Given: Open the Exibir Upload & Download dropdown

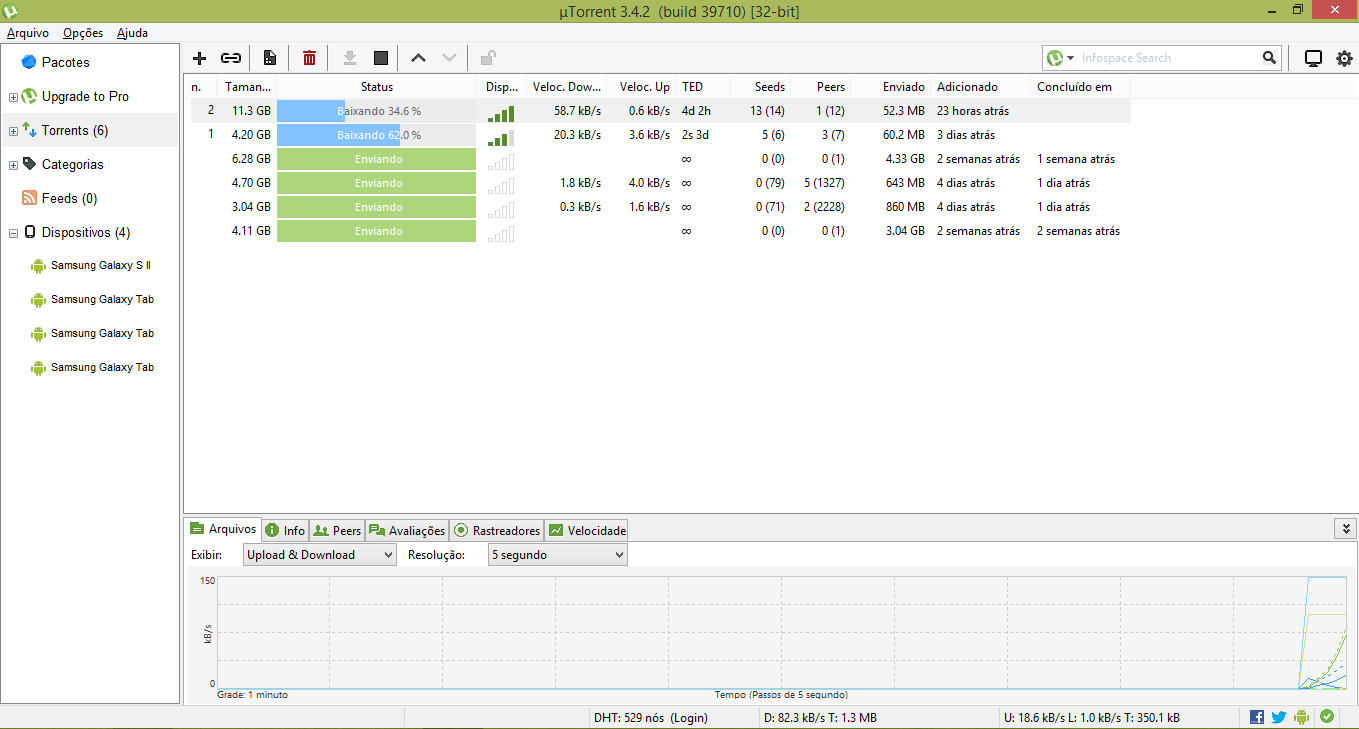Looking at the screenshot, I should pos(320,555).
